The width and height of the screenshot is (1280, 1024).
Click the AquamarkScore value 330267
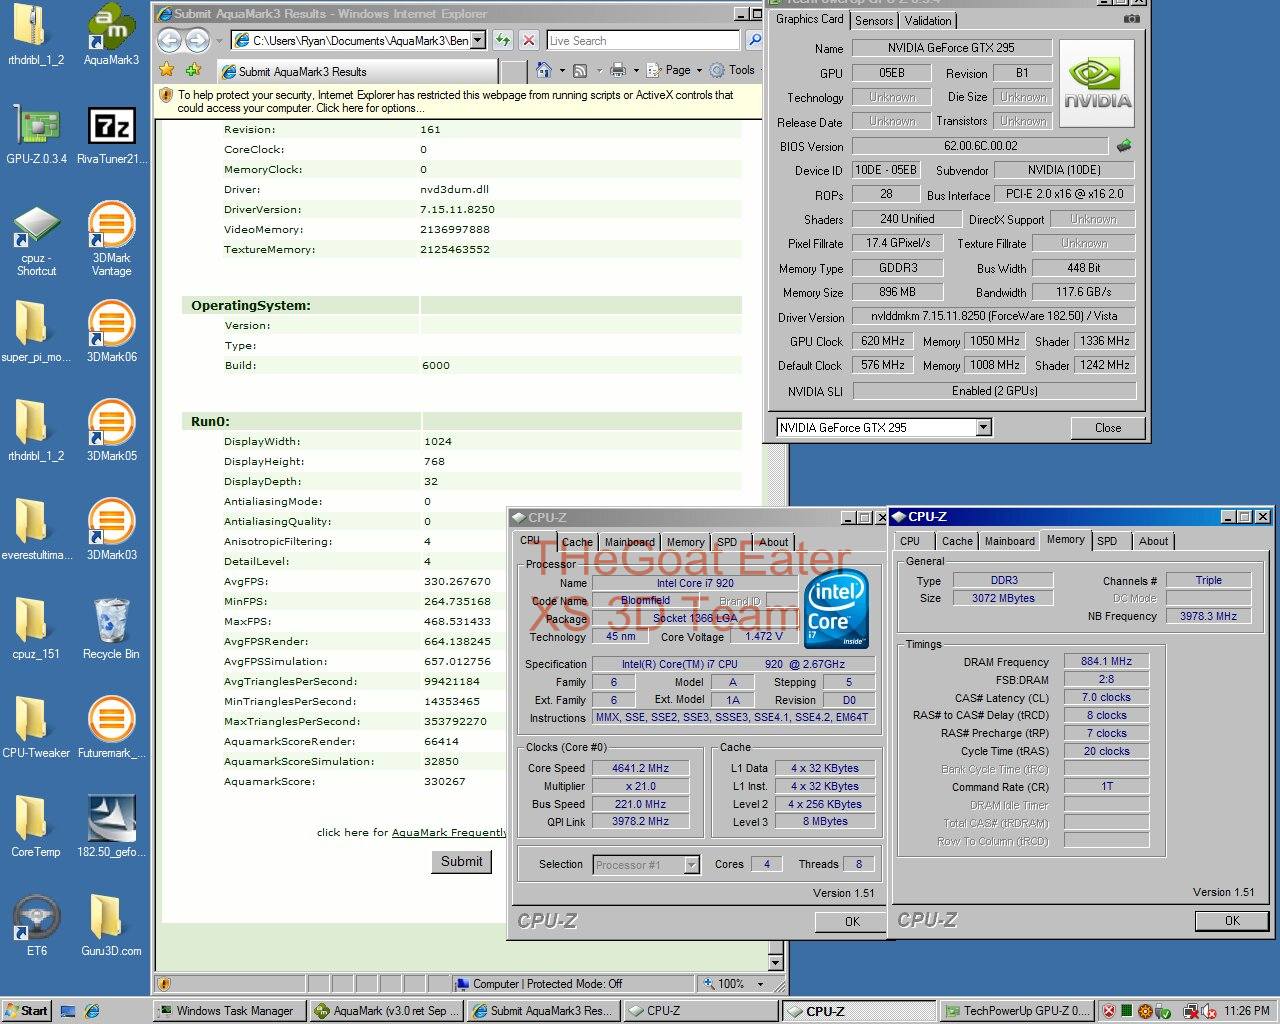click(x=444, y=781)
